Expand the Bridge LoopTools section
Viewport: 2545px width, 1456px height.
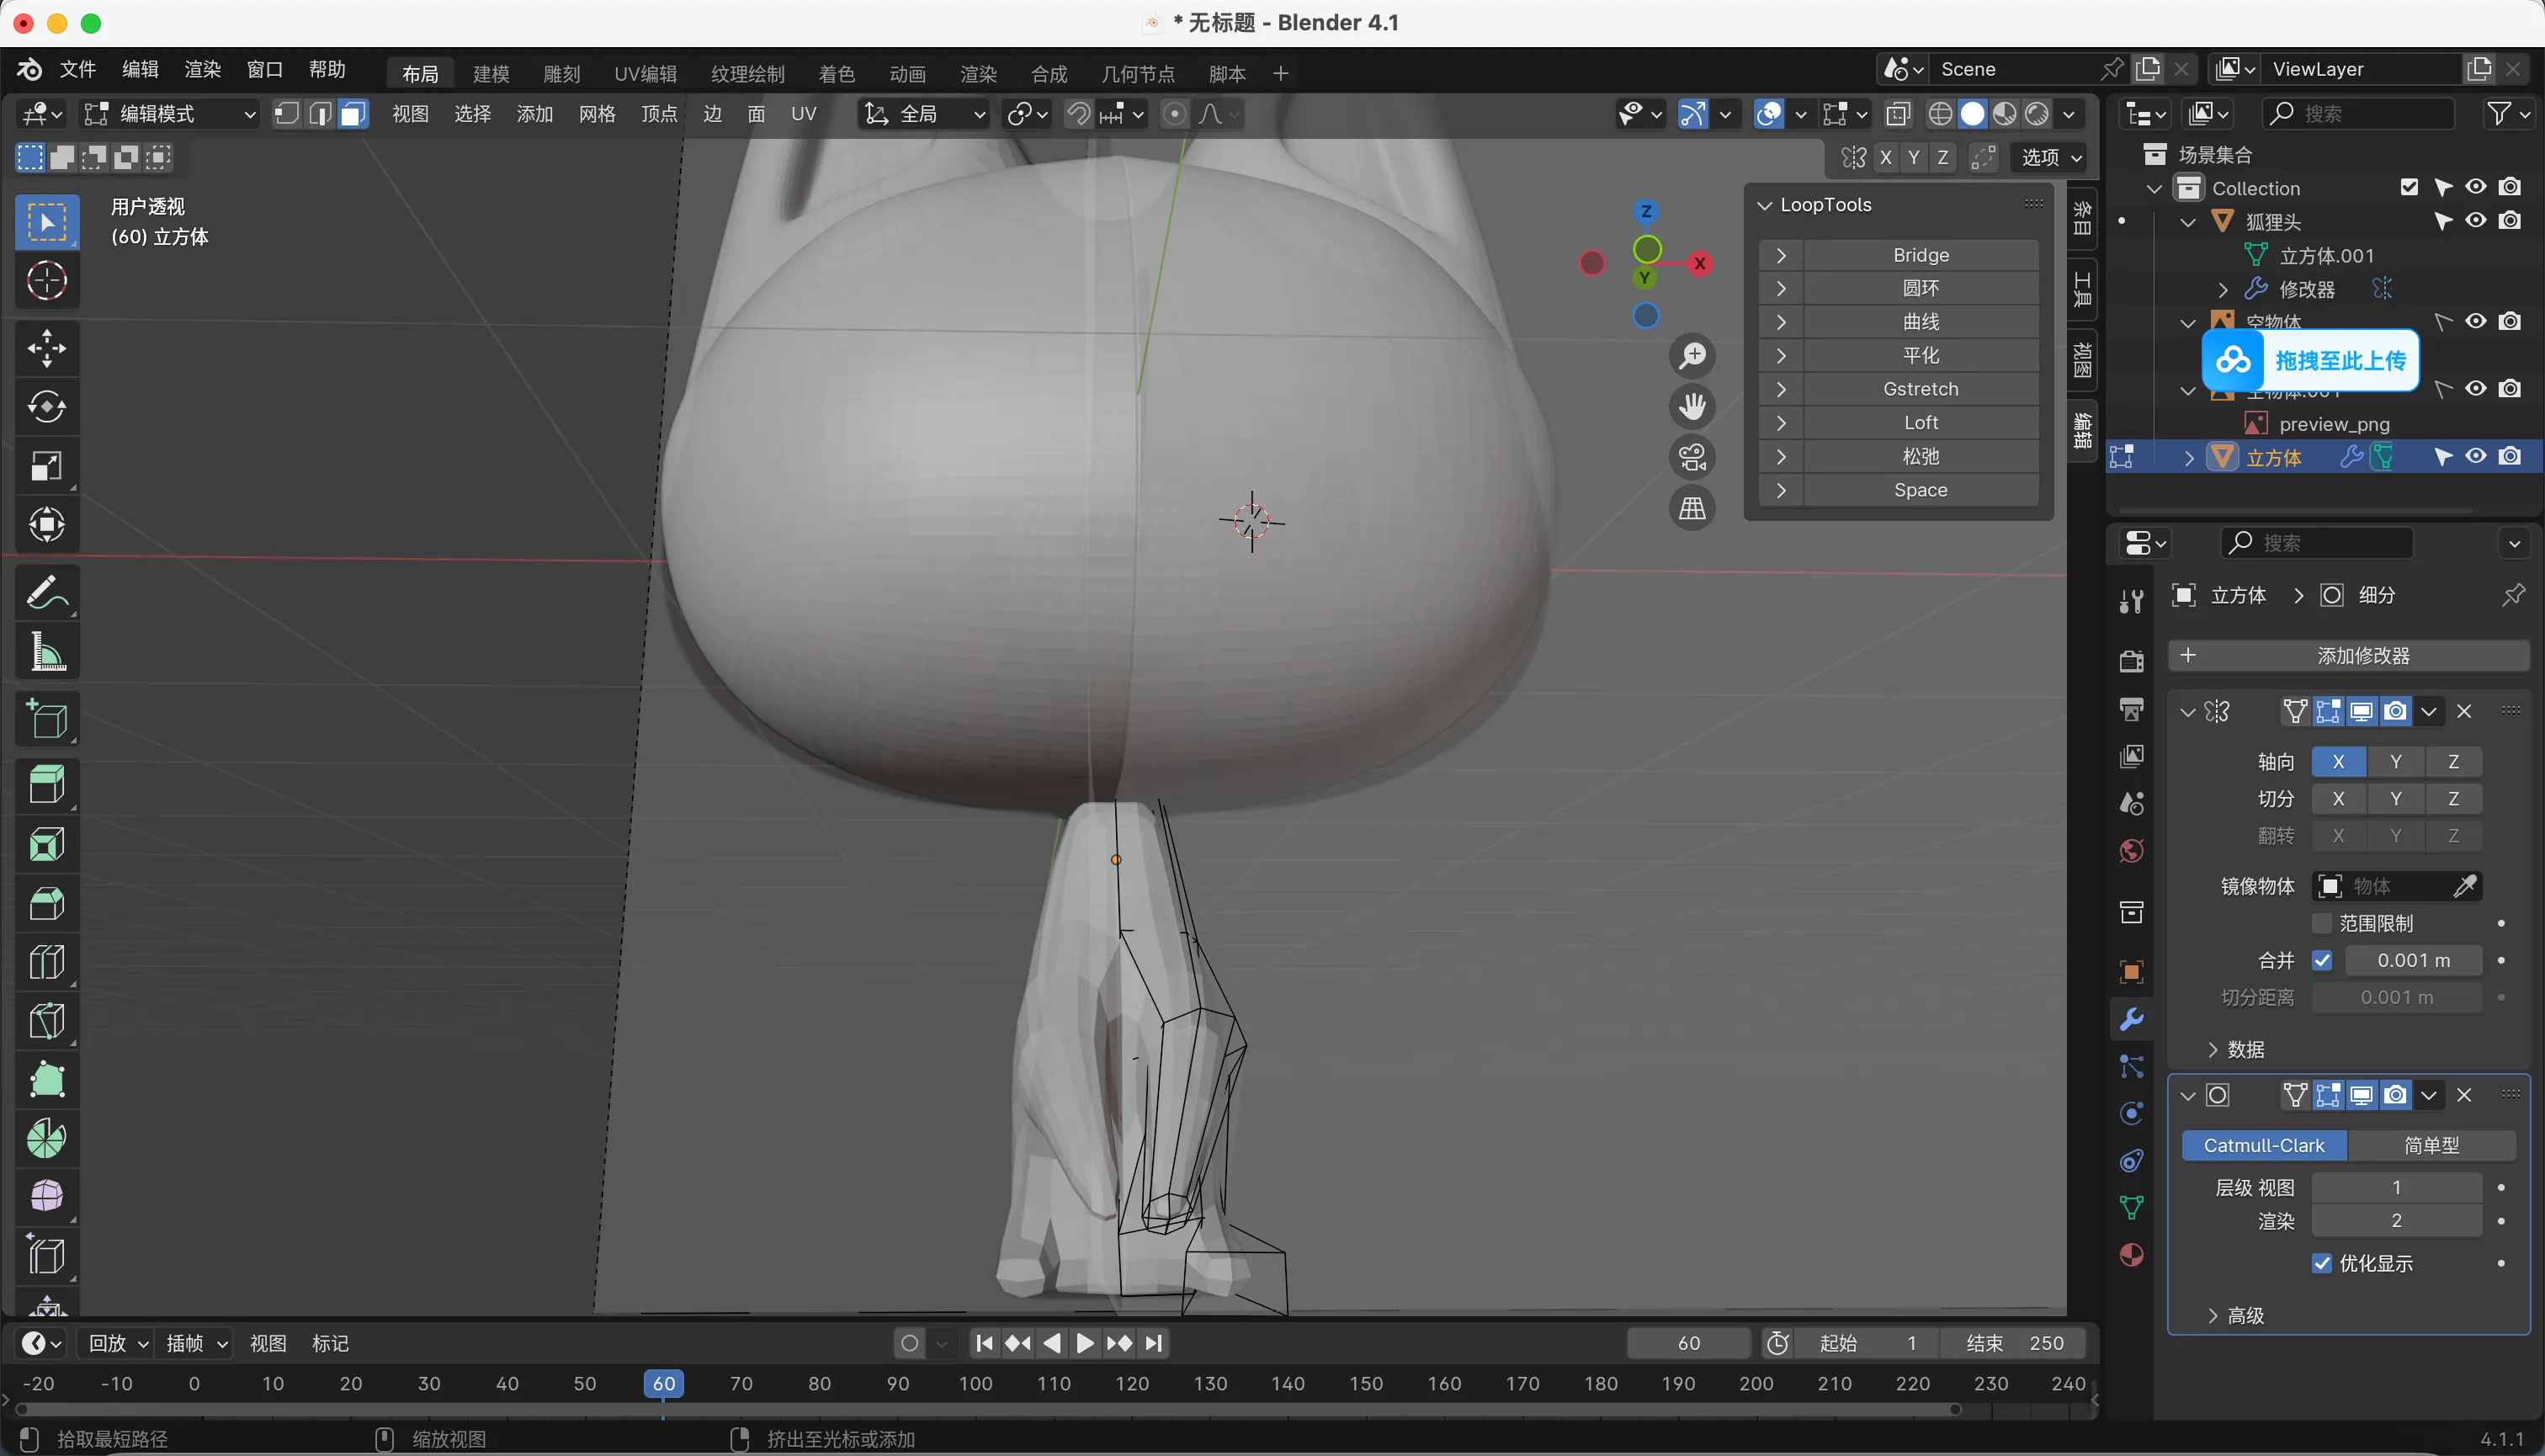coord(1781,255)
